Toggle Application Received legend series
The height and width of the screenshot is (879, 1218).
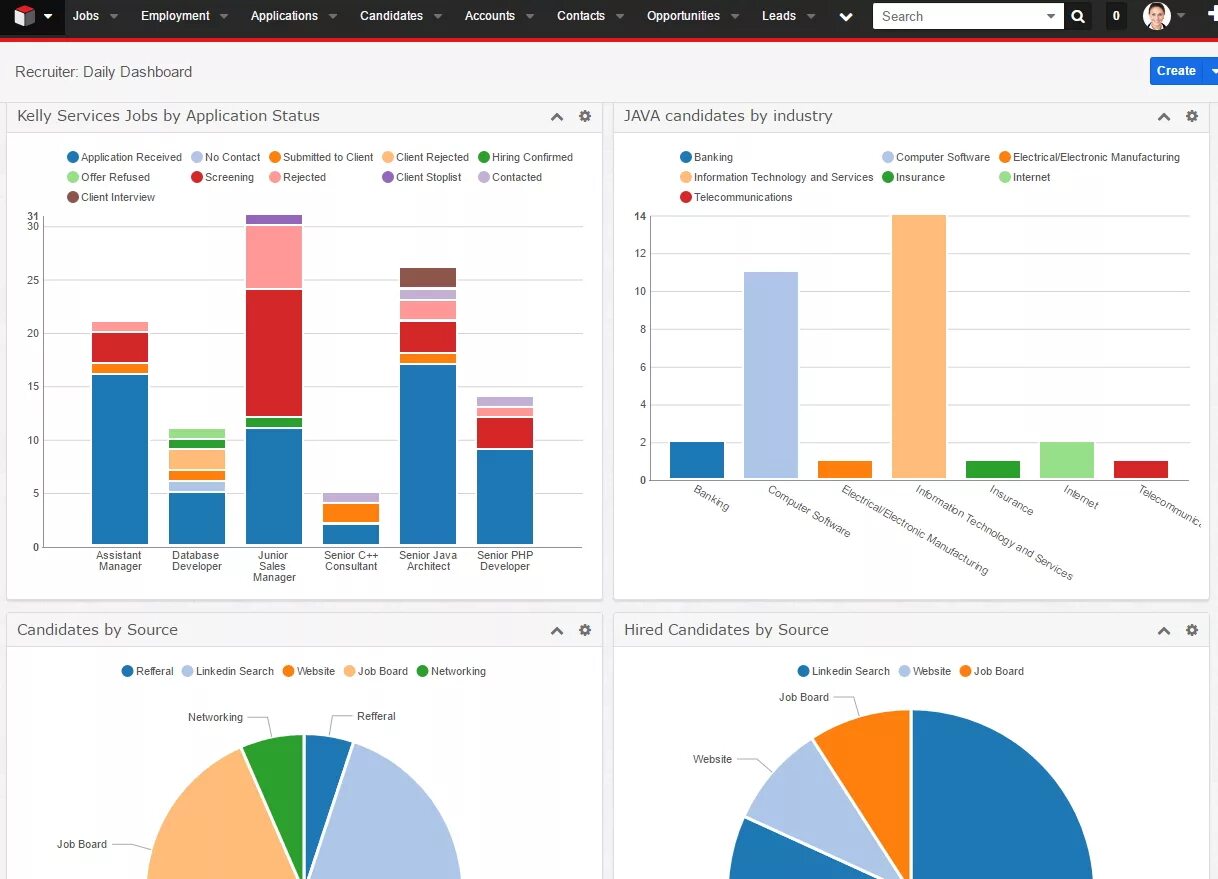tap(124, 157)
